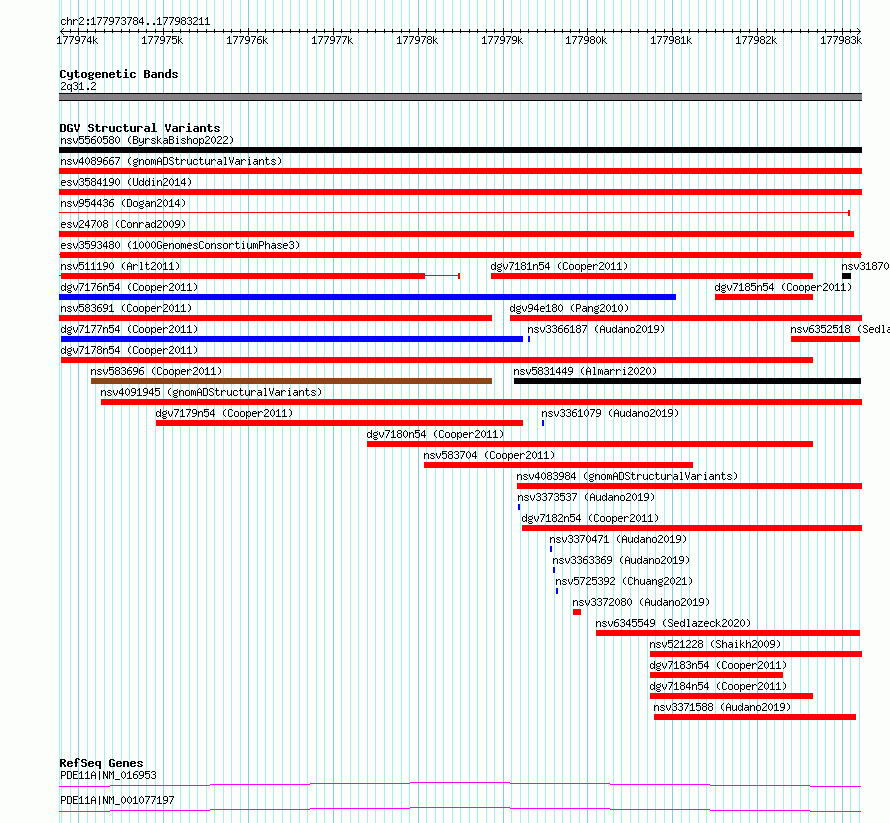Viewport: 890px width, 823px height.
Task: Select the red nsv3371588 variant bar
Action: point(755,717)
